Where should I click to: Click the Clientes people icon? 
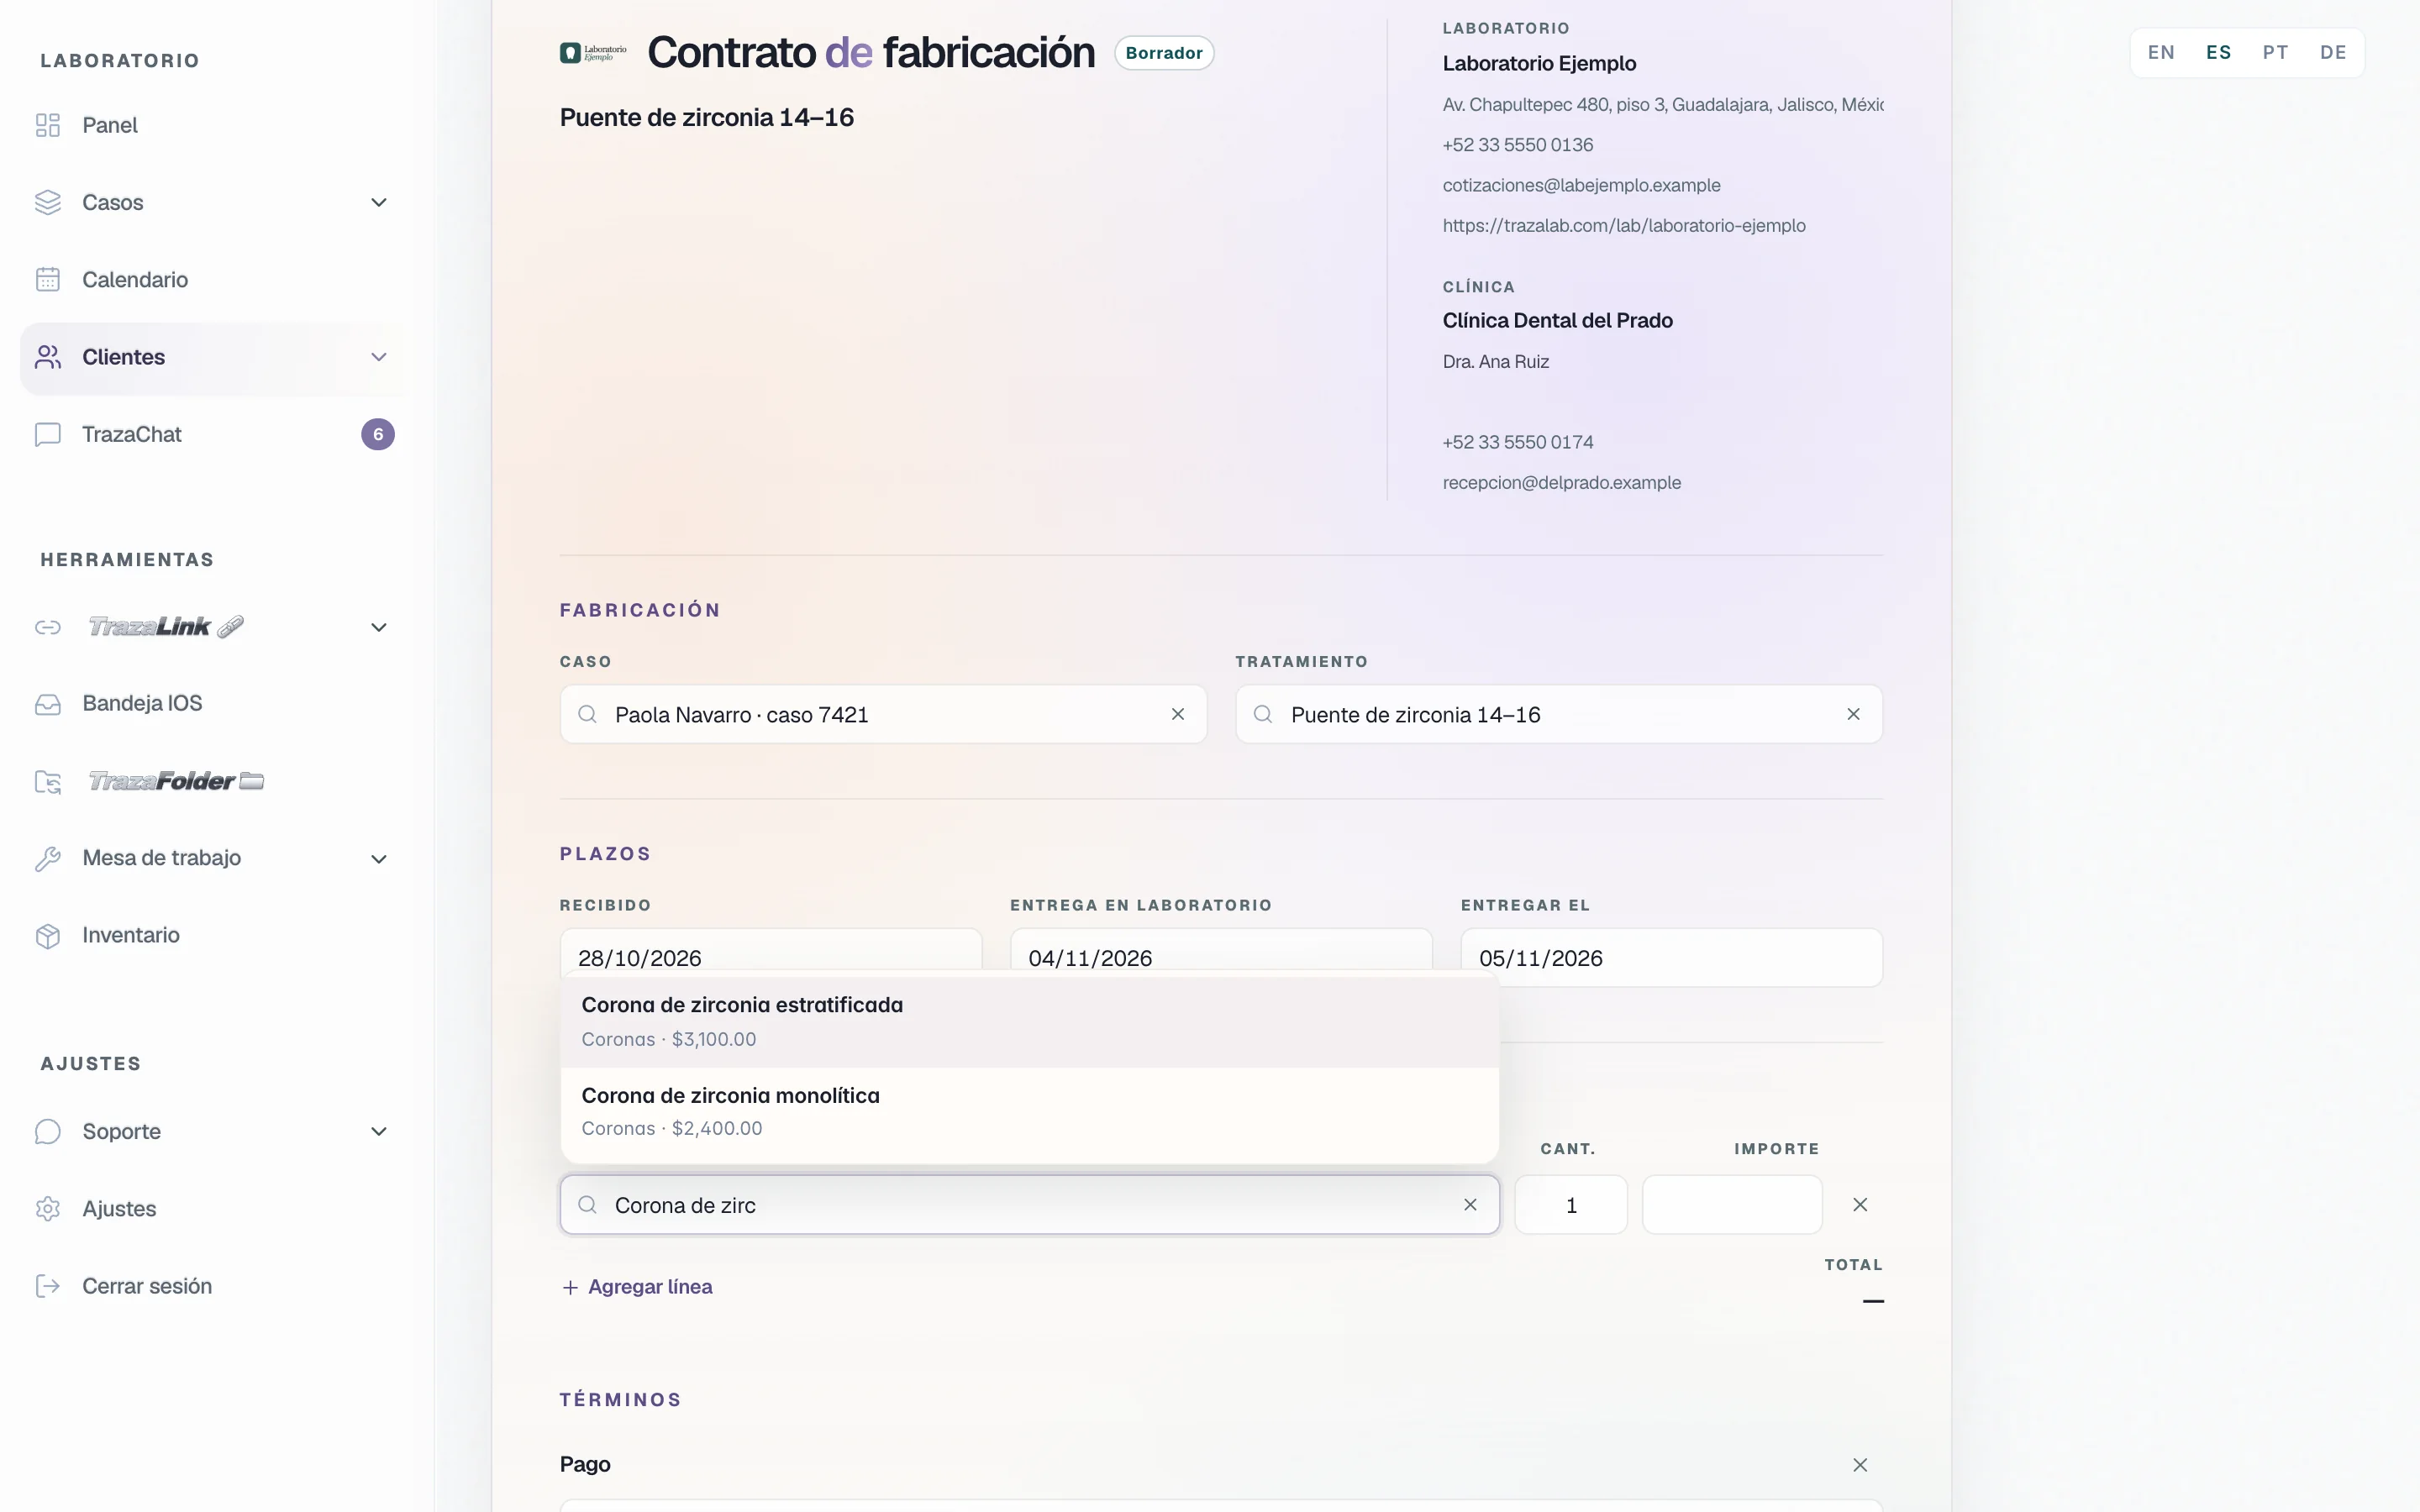point(48,357)
